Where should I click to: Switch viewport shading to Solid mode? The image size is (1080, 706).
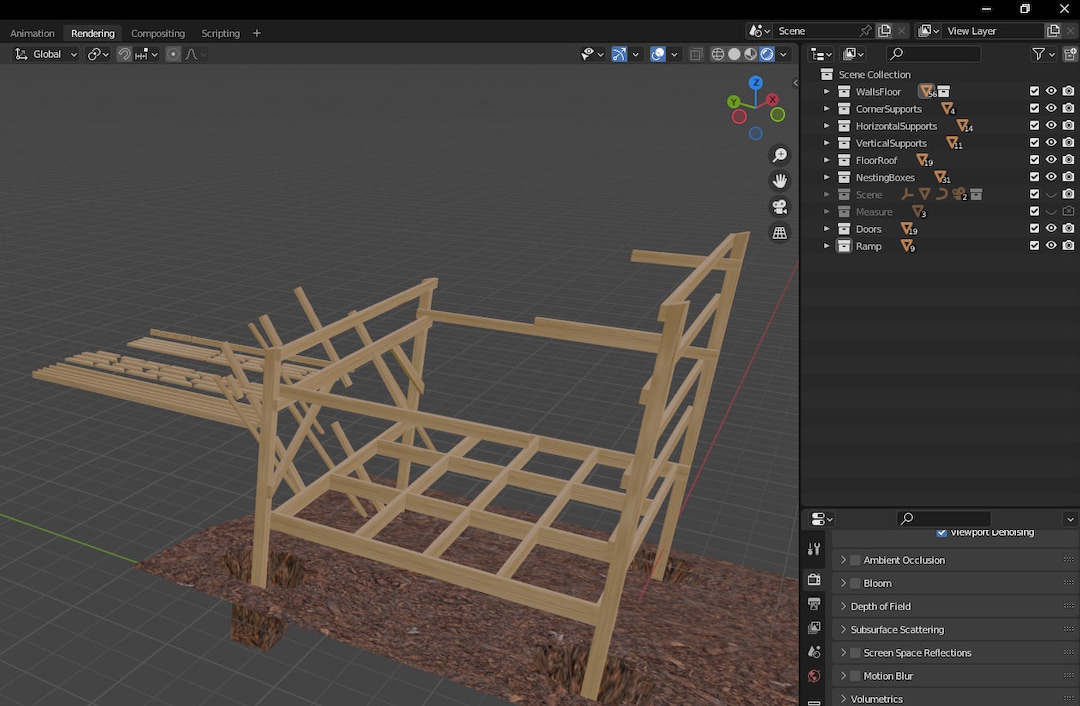pyautogui.click(x=735, y=53)
